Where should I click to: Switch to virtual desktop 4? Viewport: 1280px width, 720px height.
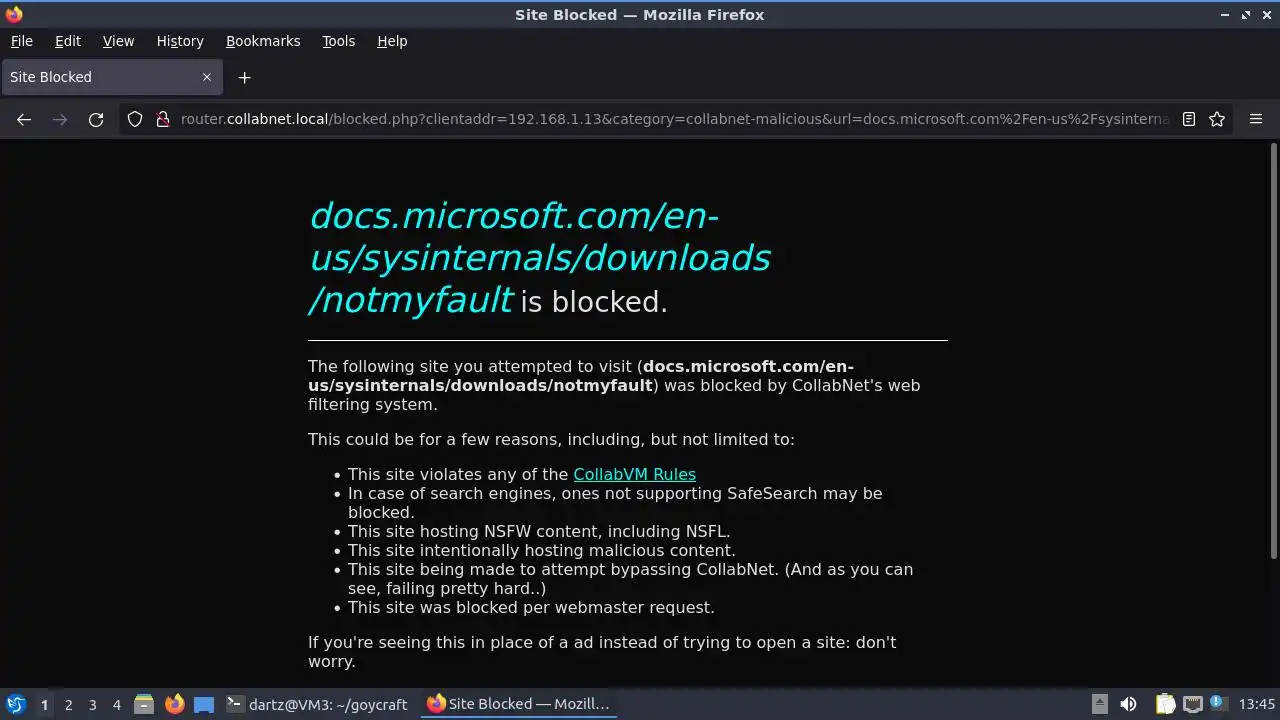click(x=116, y=705)
